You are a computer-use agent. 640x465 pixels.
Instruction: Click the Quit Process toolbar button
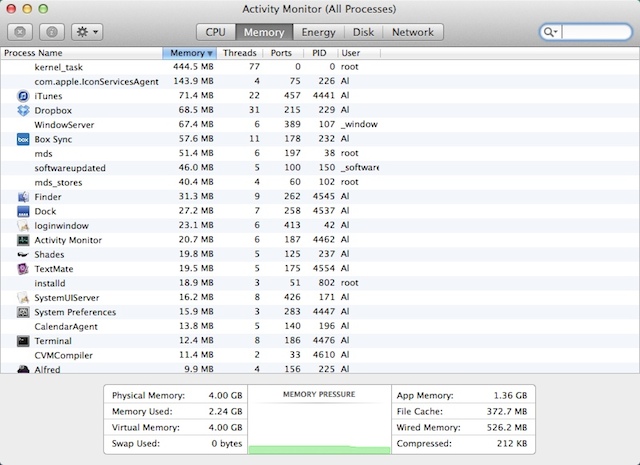(x=20, y=32)
